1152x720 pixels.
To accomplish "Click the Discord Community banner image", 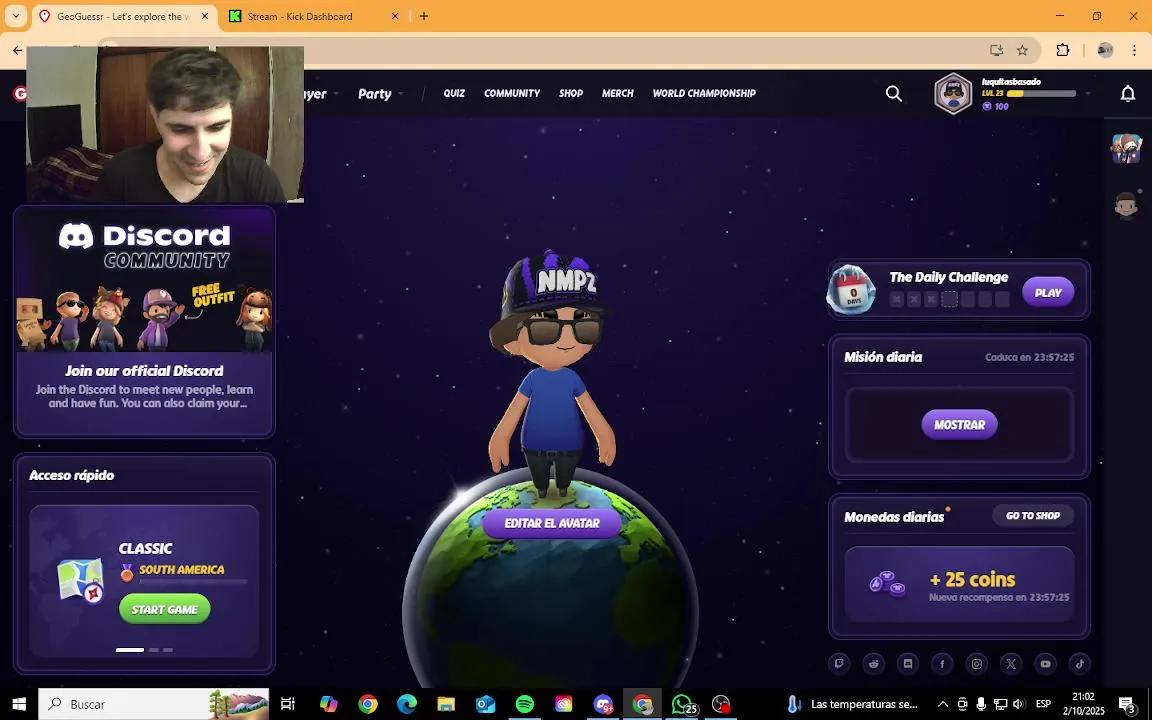I will [145, 280].
